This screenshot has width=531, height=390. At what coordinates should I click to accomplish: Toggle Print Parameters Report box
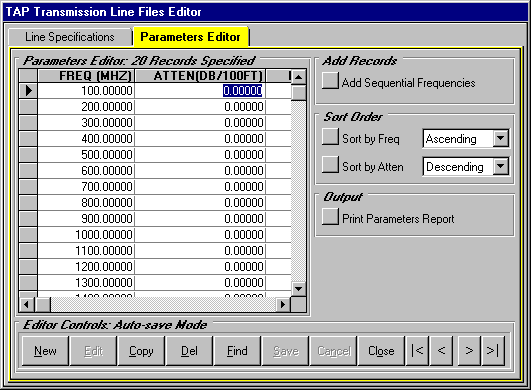330,216
